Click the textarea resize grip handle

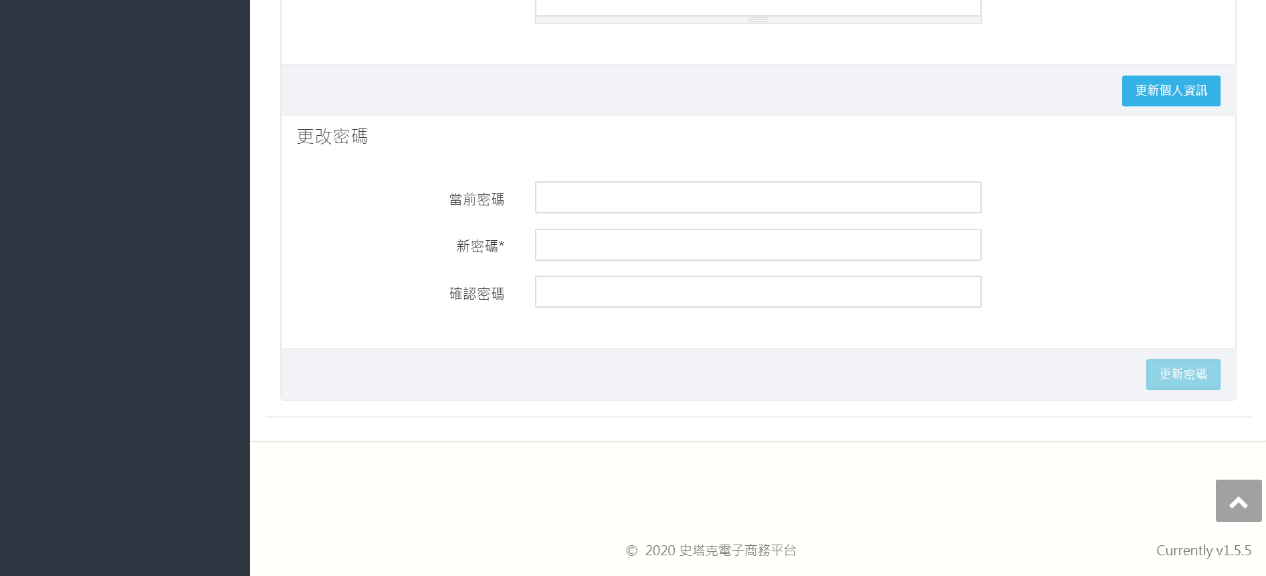click(758, 19)
